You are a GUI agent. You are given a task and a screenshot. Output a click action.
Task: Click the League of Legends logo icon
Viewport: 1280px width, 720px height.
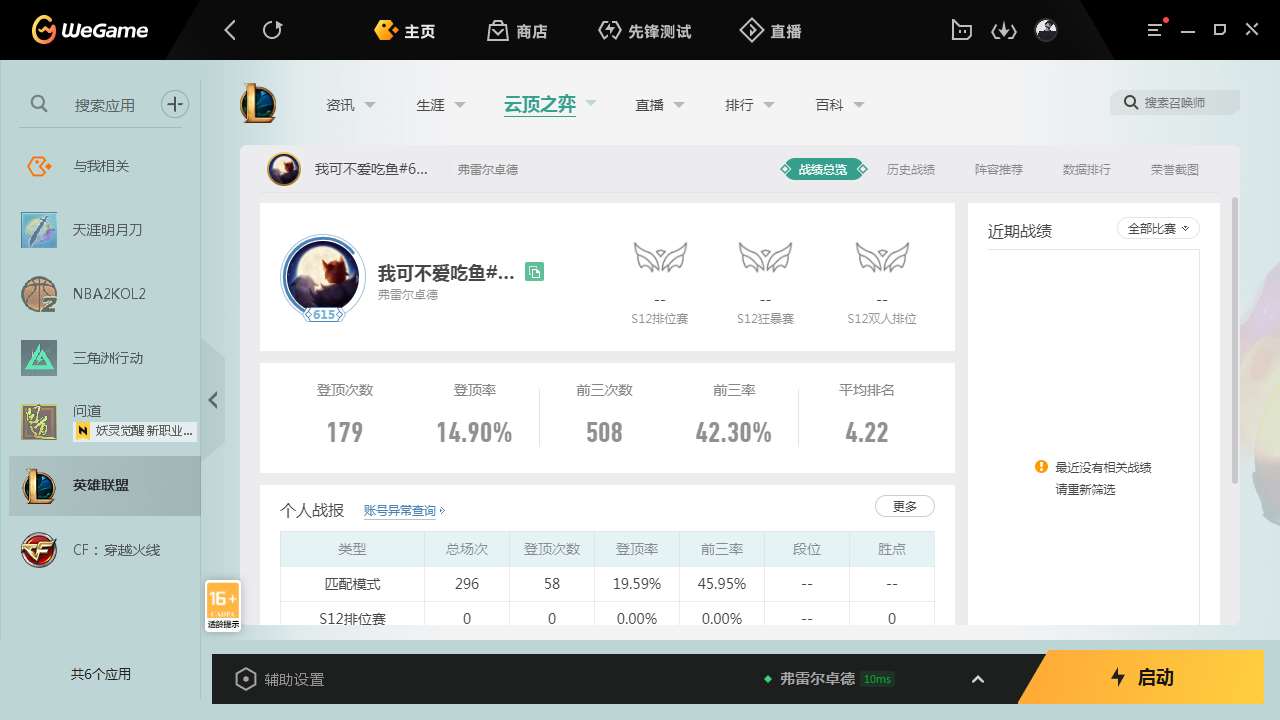(258, 104)
